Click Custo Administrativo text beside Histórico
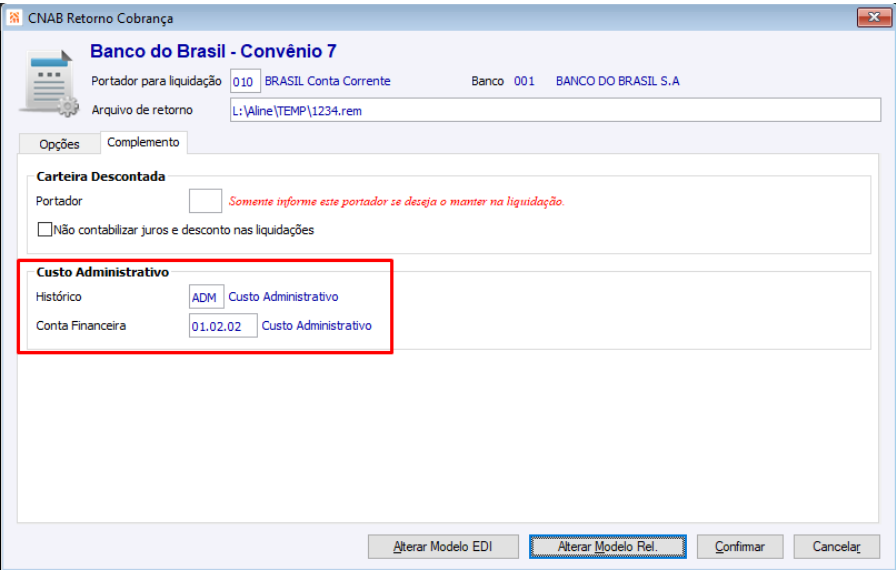The width and height of the screenshot is (896, 572). pyautogui.click(x=283, y=297)
